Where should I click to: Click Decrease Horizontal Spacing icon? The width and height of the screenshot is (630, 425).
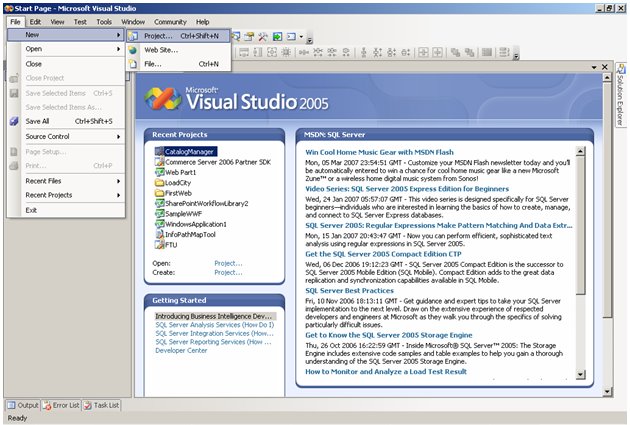(x=332, y=52)
